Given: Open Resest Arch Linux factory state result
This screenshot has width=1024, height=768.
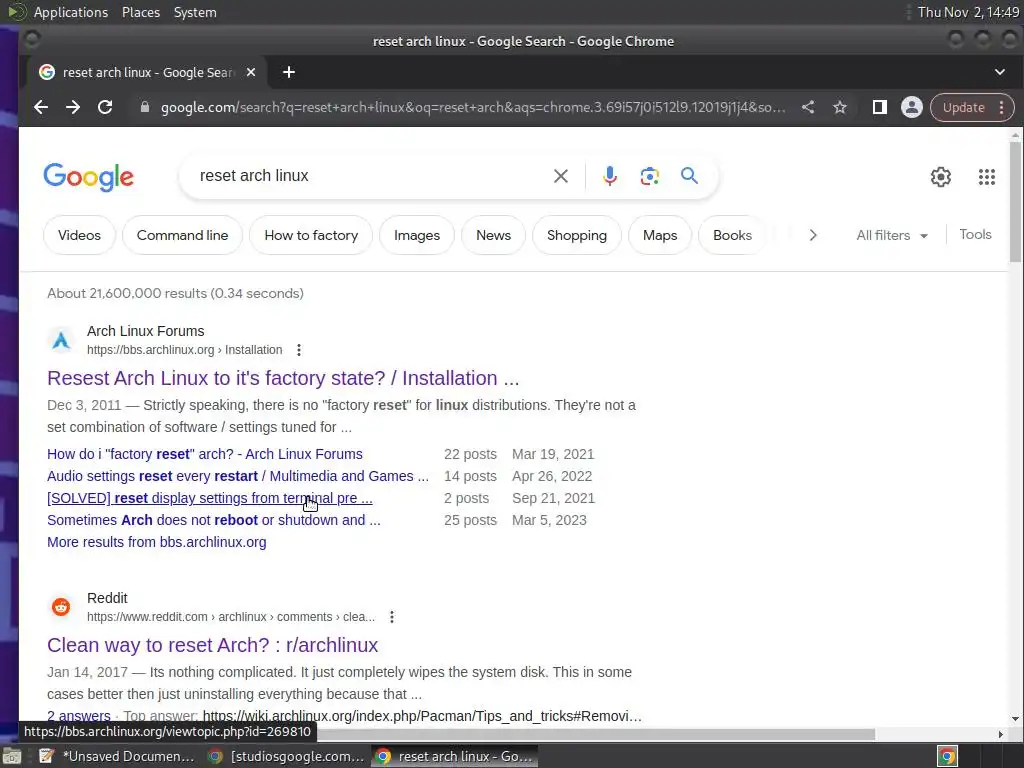Looking at the screenshot, I should click(283, 378).
